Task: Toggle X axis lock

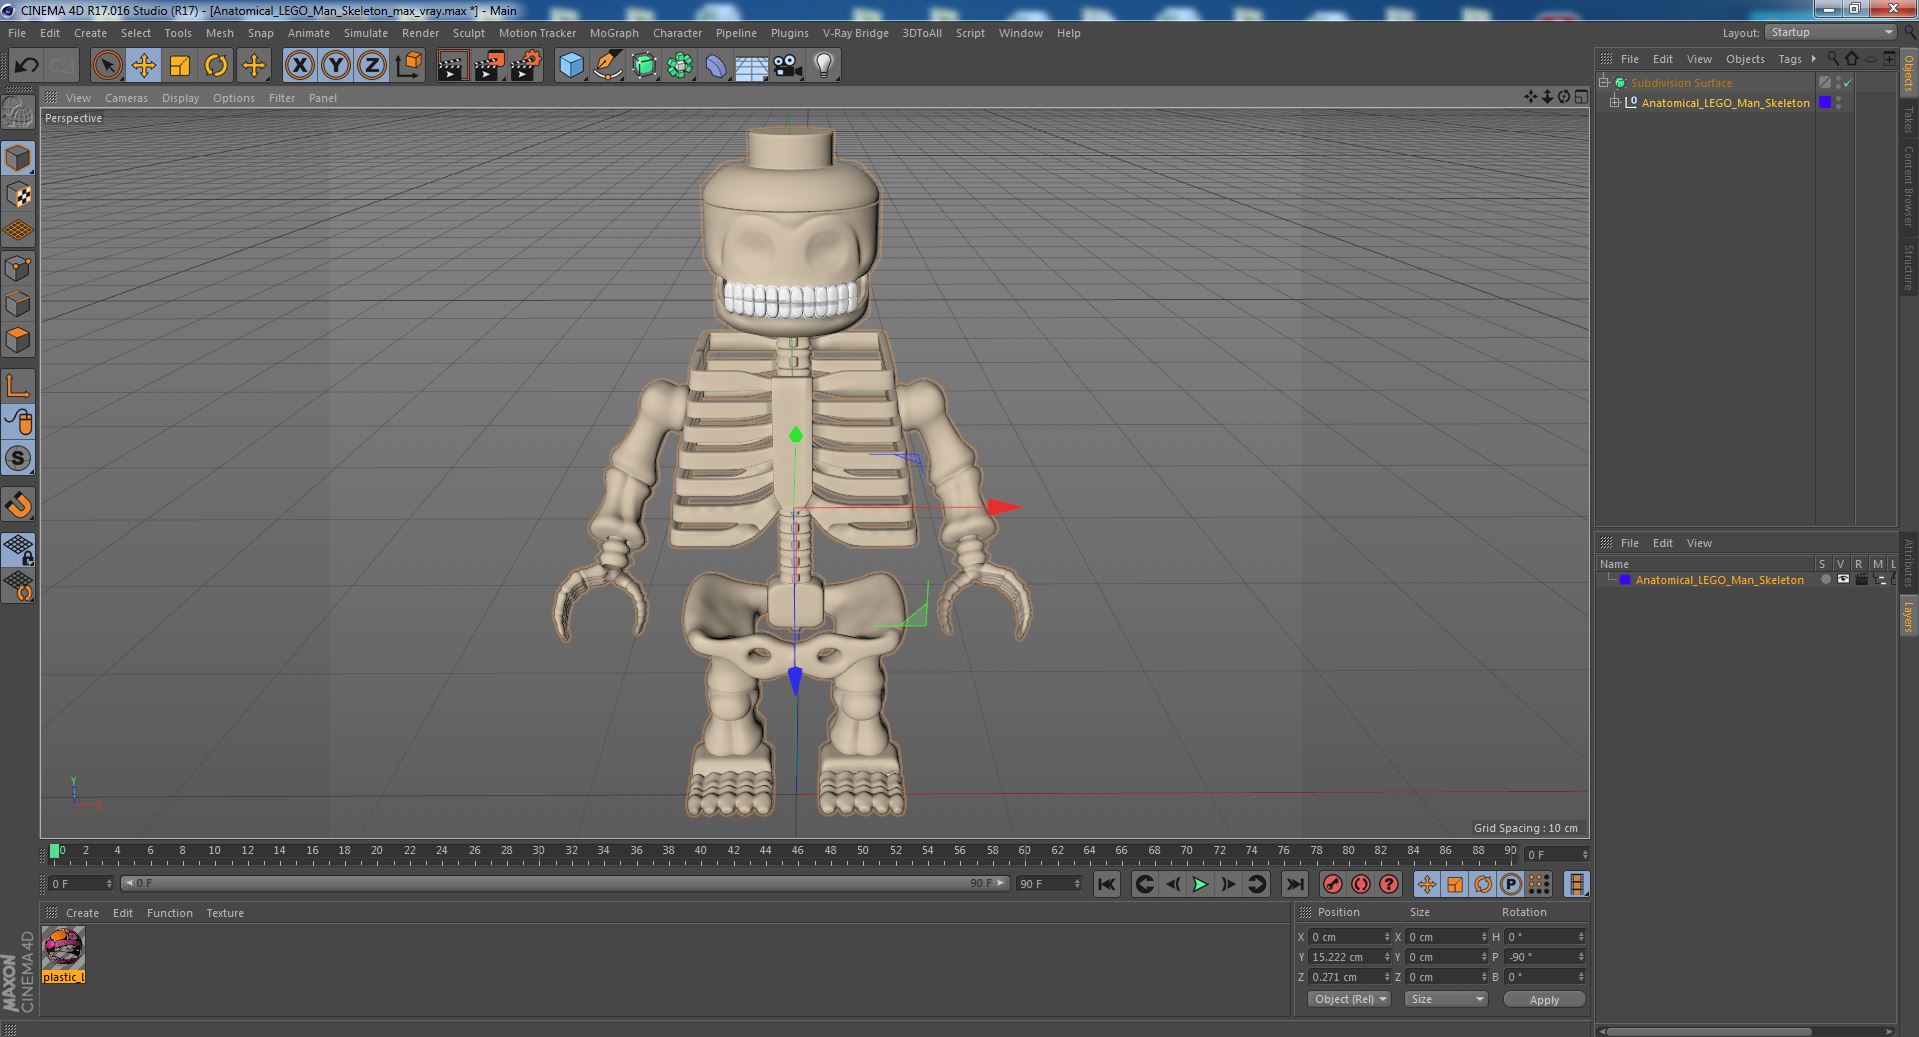Action: pos(299,66)
